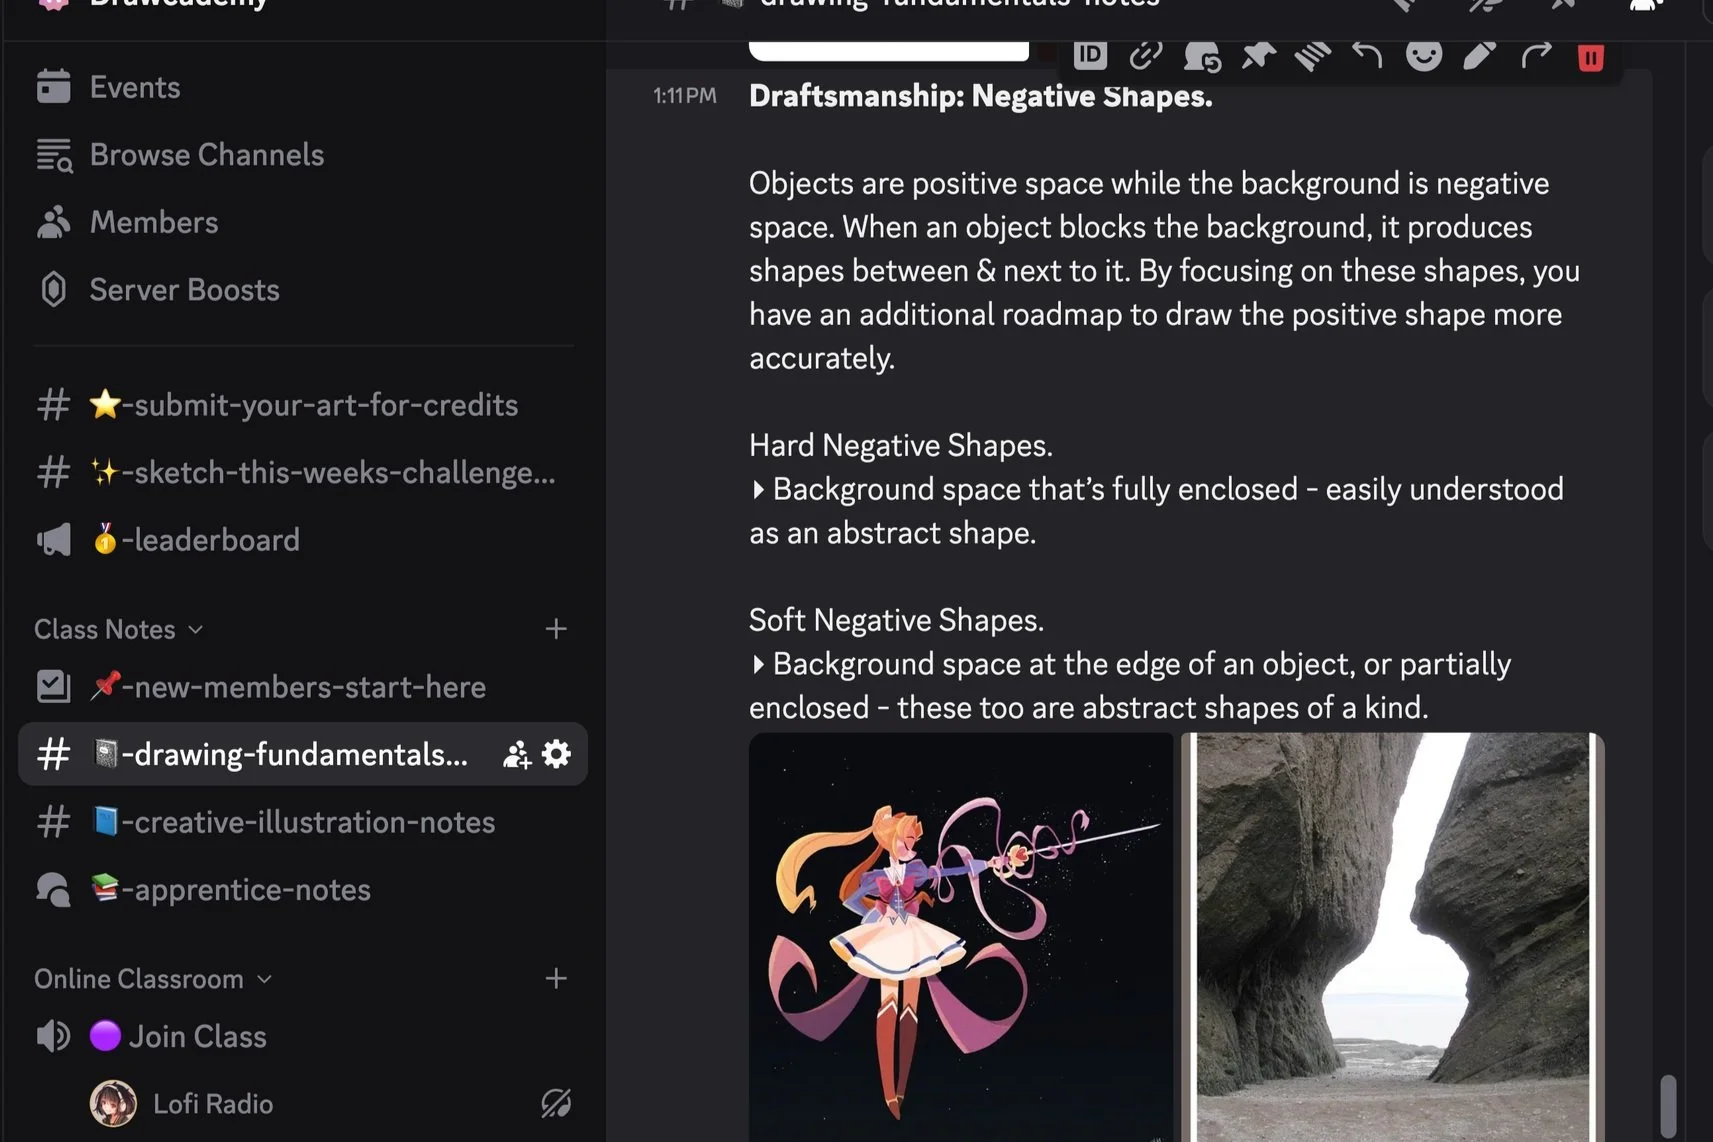Click the checklist icon beside new-members-start-here
Viewport: 1713px width, 1142px height.
pyautogui.click(x=53, y=686)
